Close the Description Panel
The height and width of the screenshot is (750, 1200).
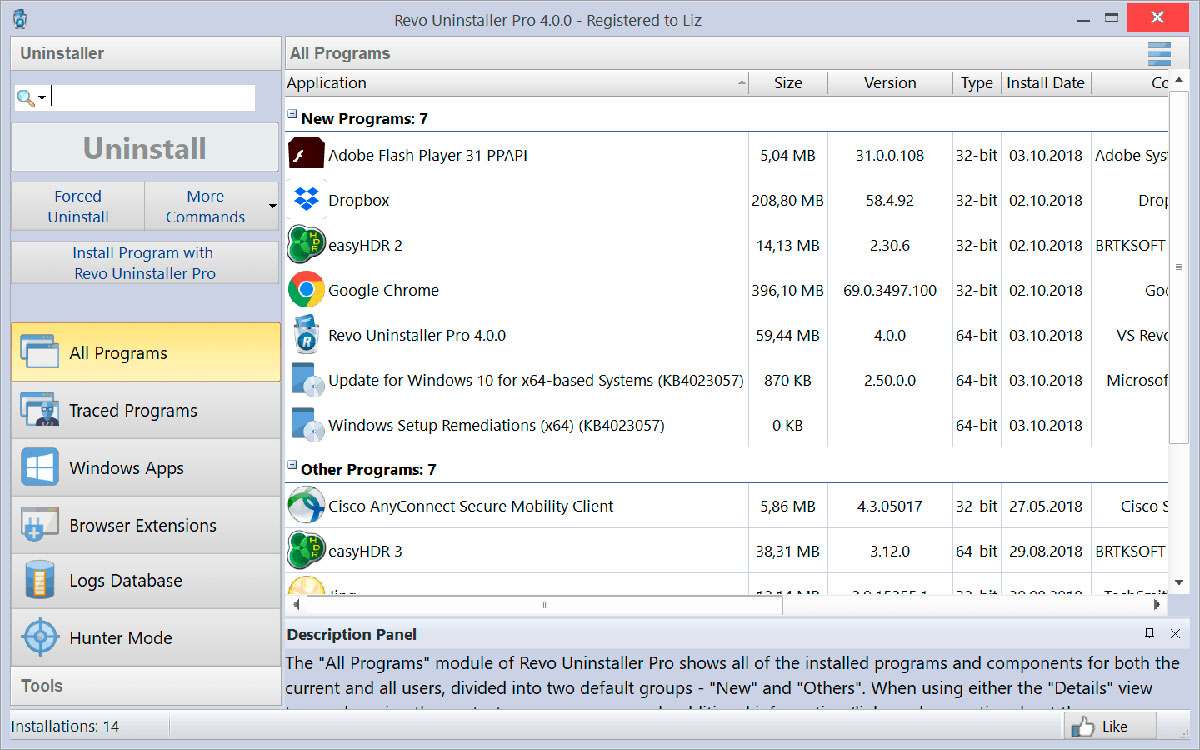click(1175, 633)
